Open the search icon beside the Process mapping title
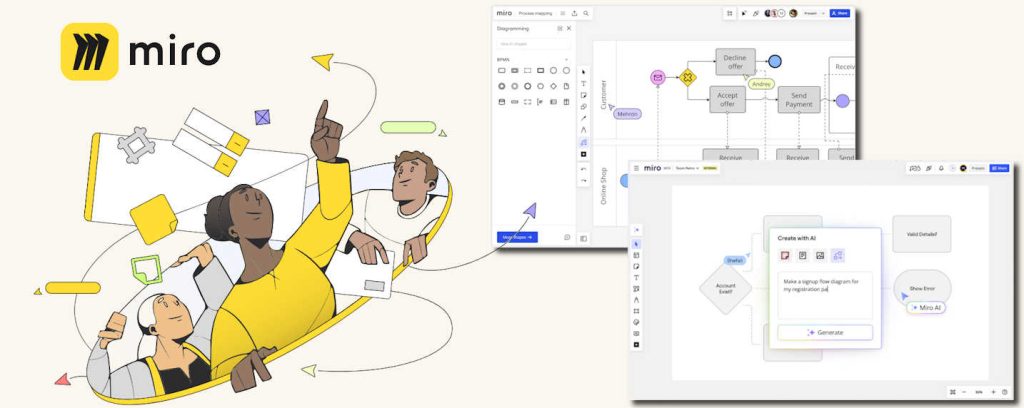This screenshot has width=1024, height=408. pyautogui.click(x=586, y=13)
